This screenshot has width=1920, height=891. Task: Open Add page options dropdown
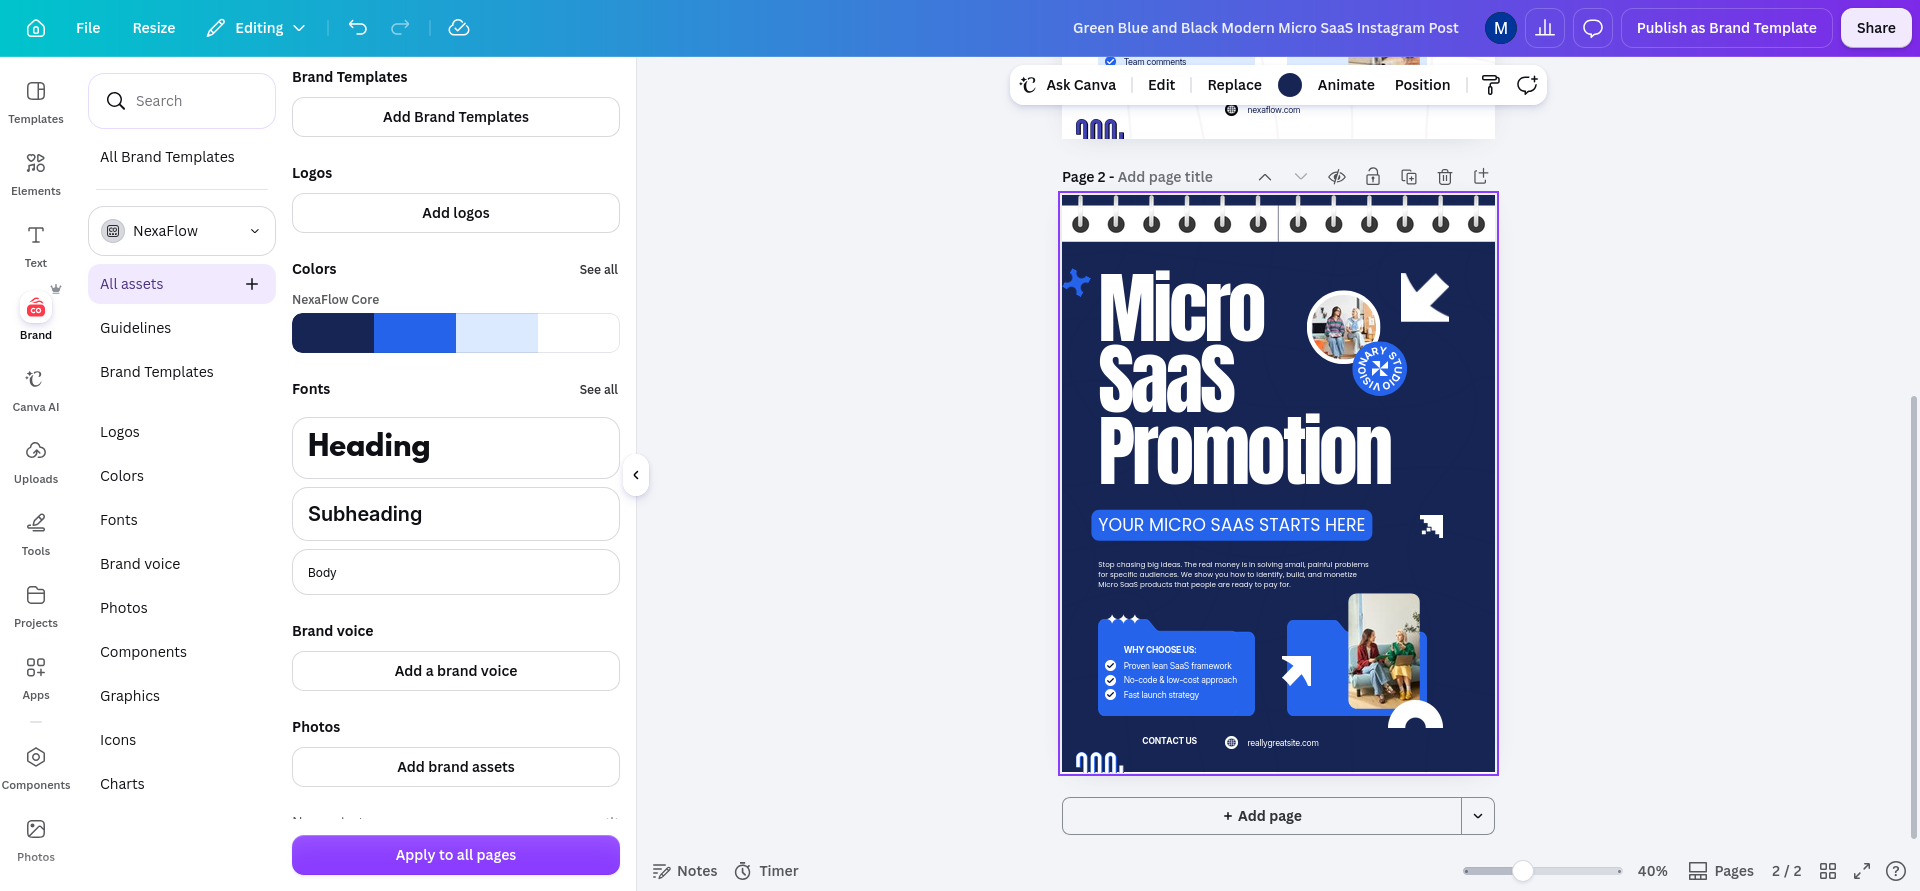1478,816
